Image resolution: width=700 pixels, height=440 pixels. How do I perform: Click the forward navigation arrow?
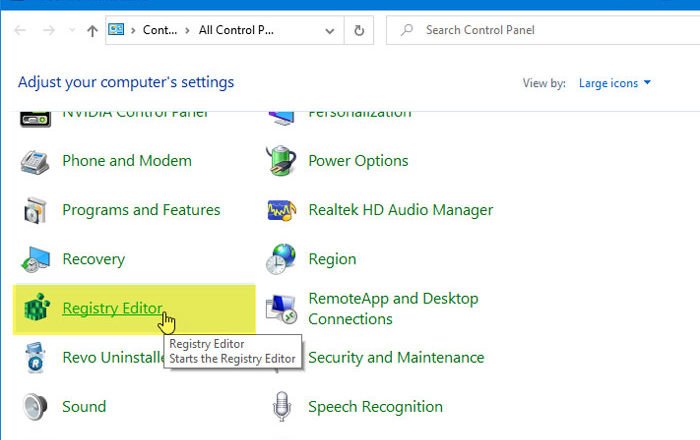tap(49, 30)
